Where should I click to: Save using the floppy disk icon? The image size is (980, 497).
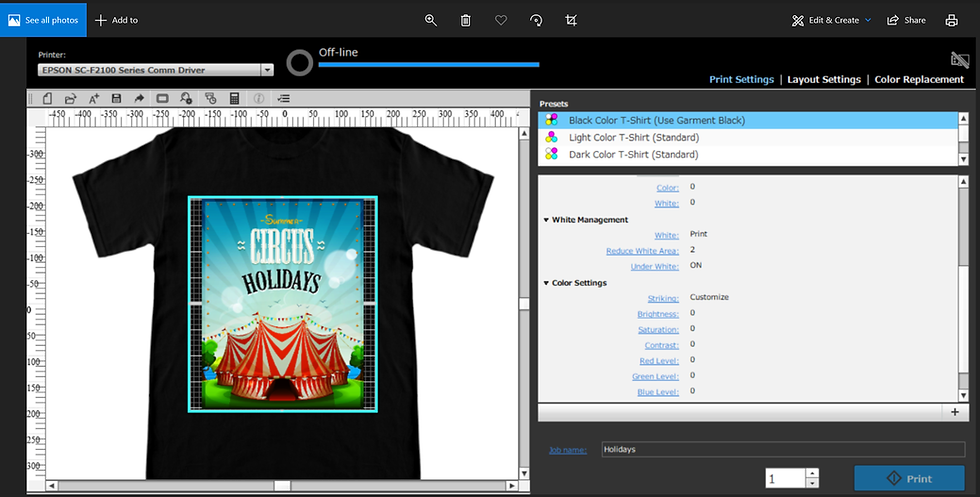coord(116,98)
